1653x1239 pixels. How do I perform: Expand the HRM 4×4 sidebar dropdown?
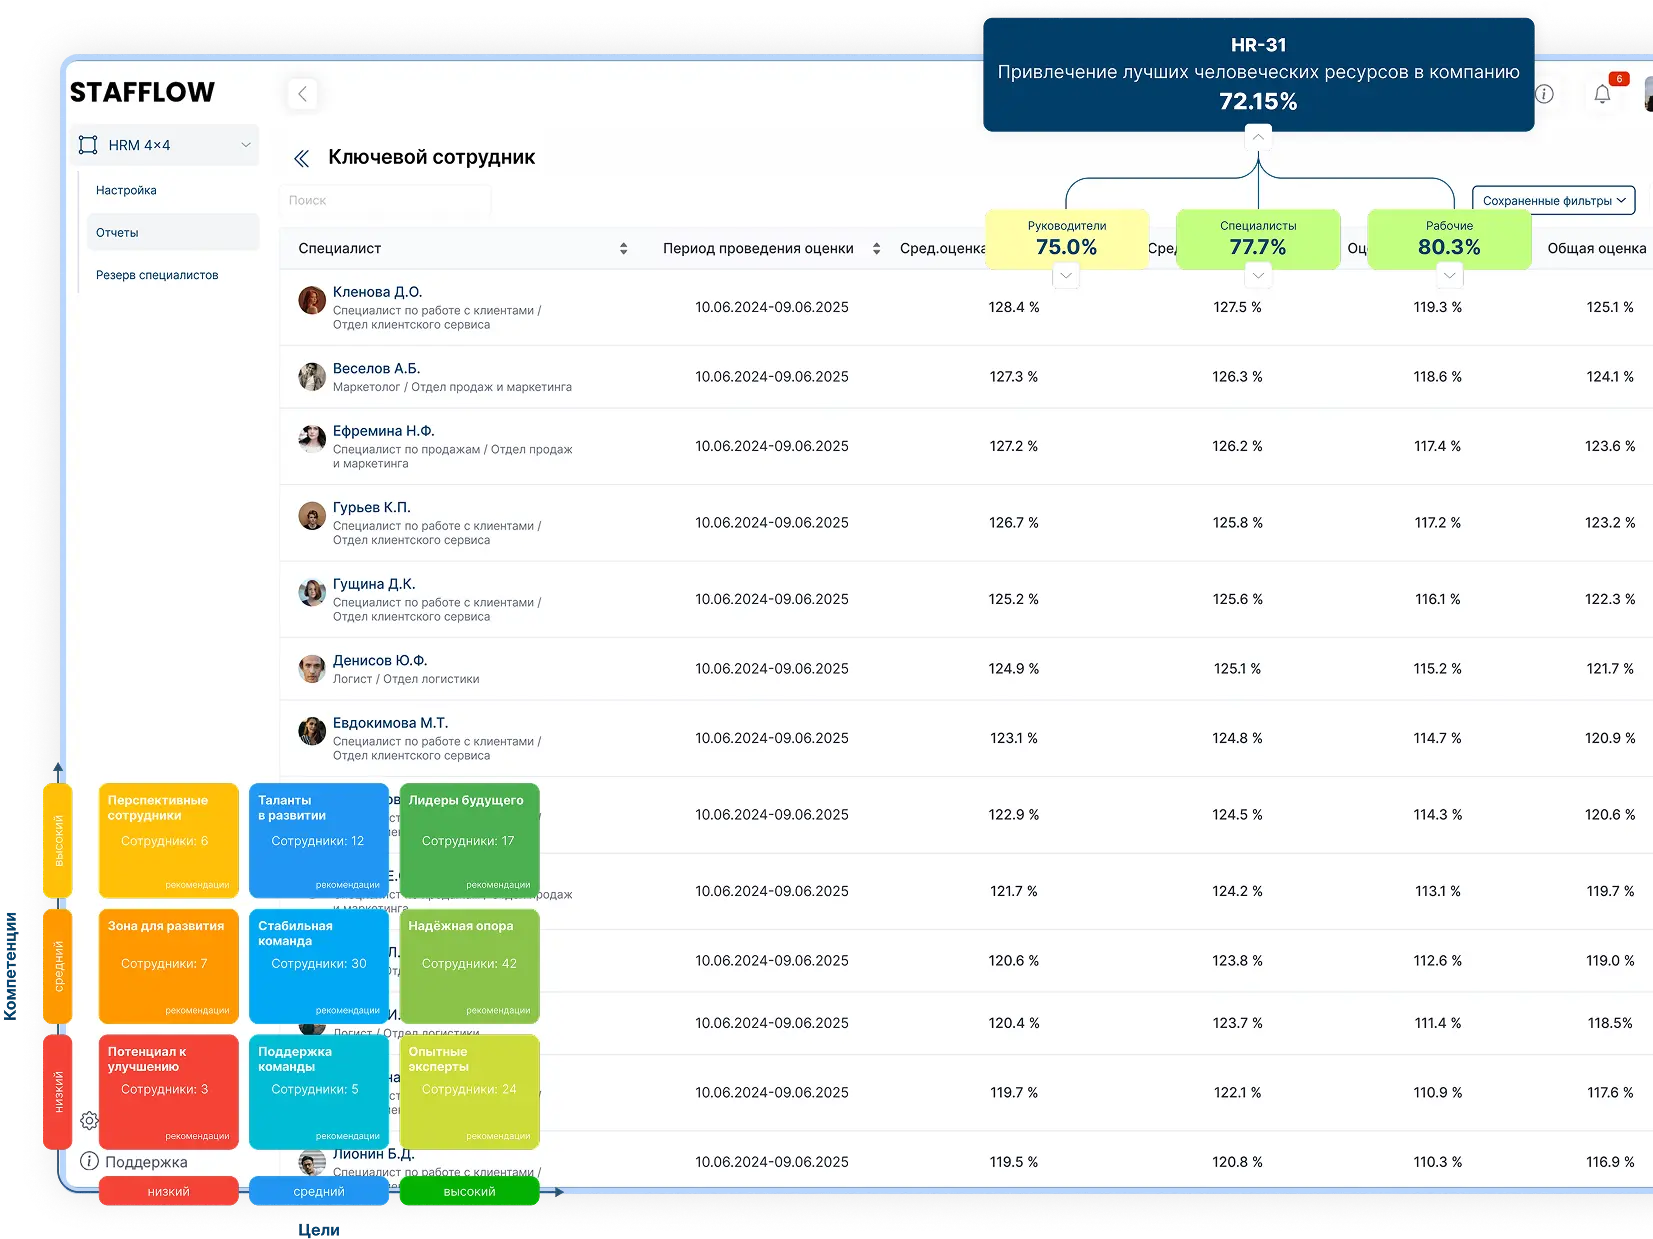coord(245,145)
